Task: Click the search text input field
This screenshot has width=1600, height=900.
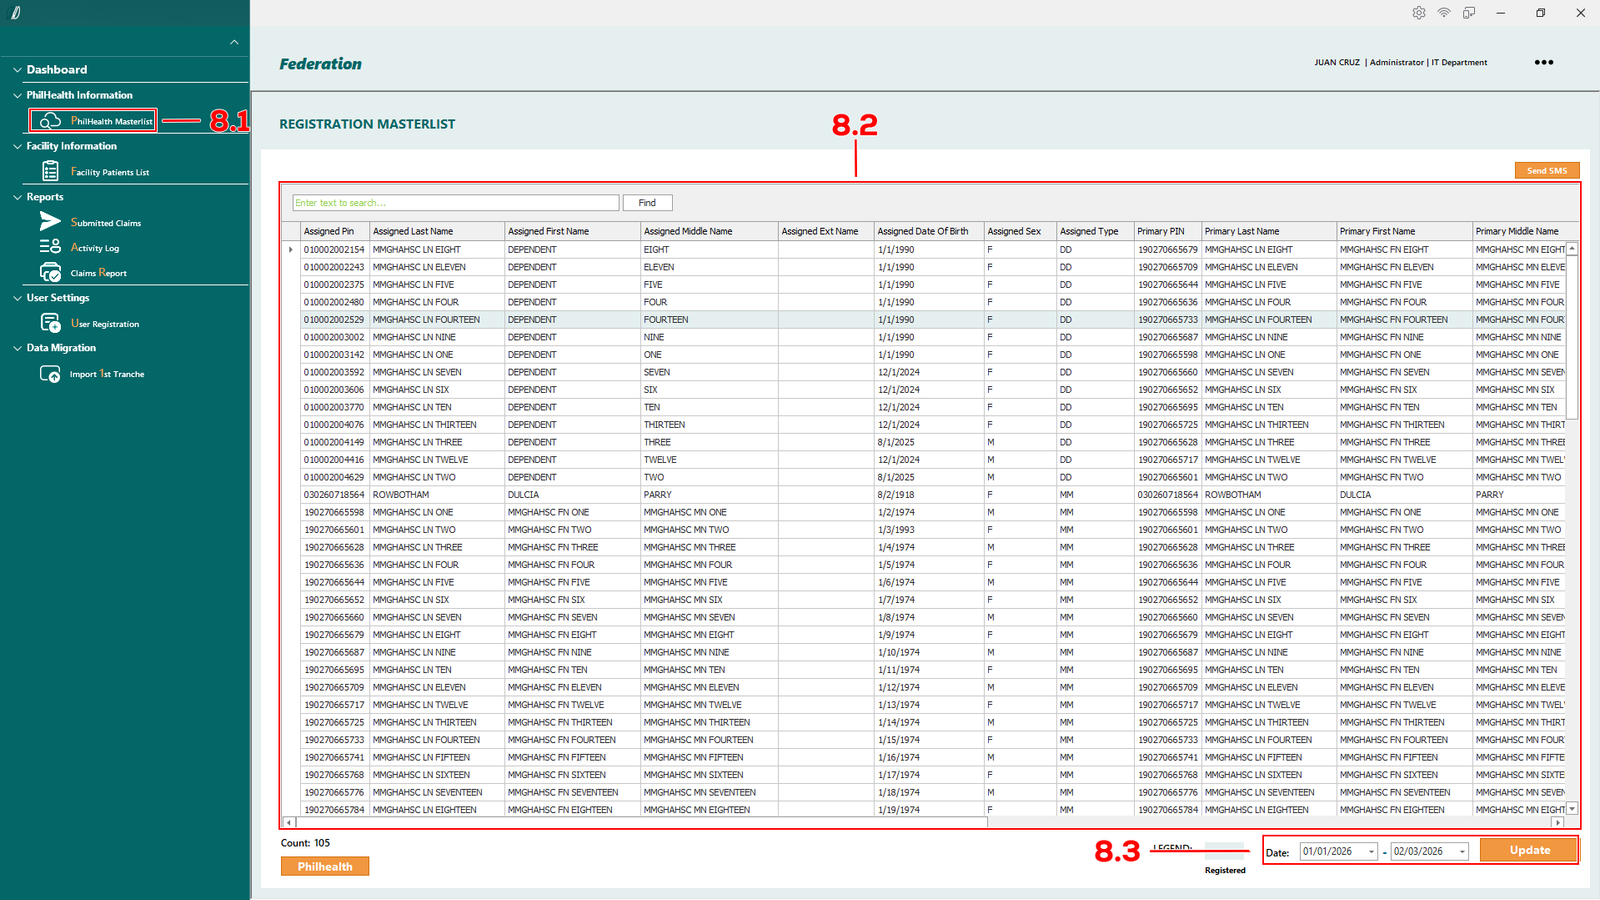Action: pos(455,203)
